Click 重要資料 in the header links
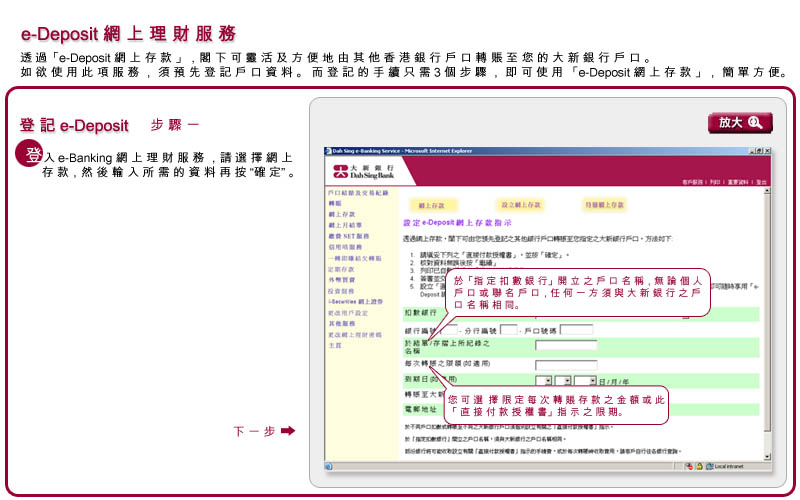 [739, 182]
